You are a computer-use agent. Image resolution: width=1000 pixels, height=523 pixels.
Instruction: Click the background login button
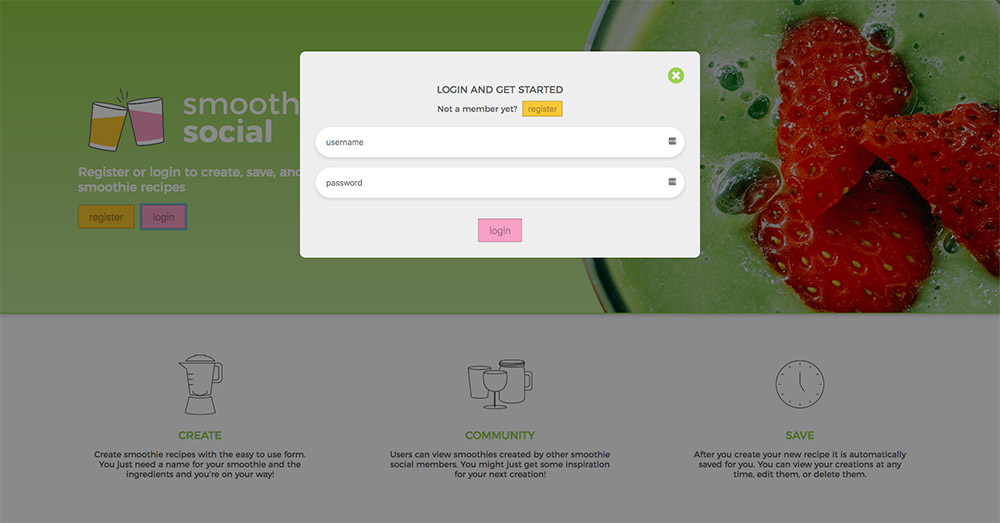[x=163, y=217]
